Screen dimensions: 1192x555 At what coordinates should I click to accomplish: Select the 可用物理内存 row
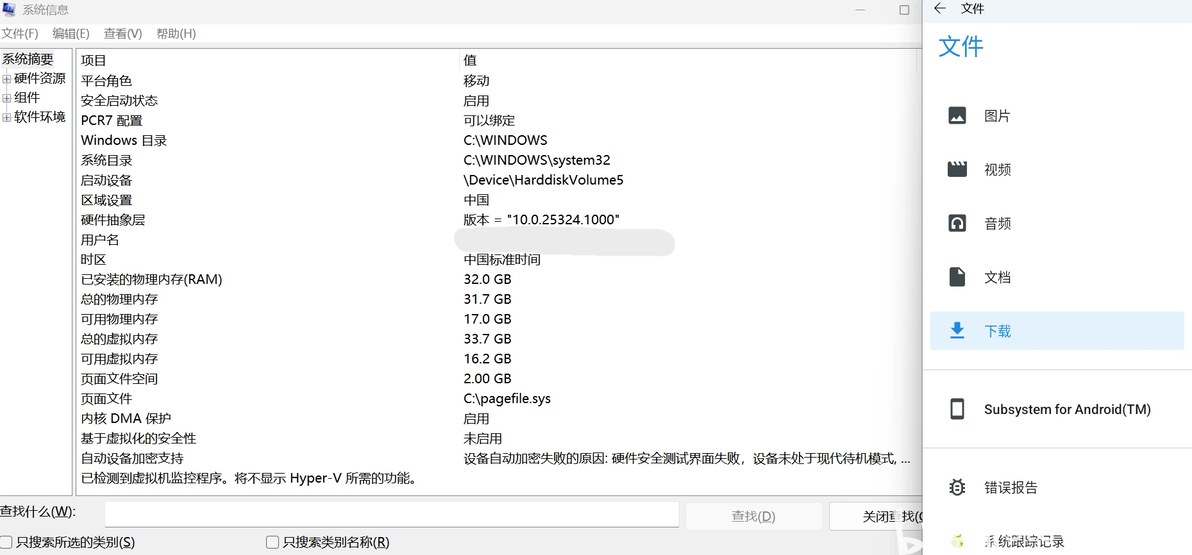tap(497, 319)
